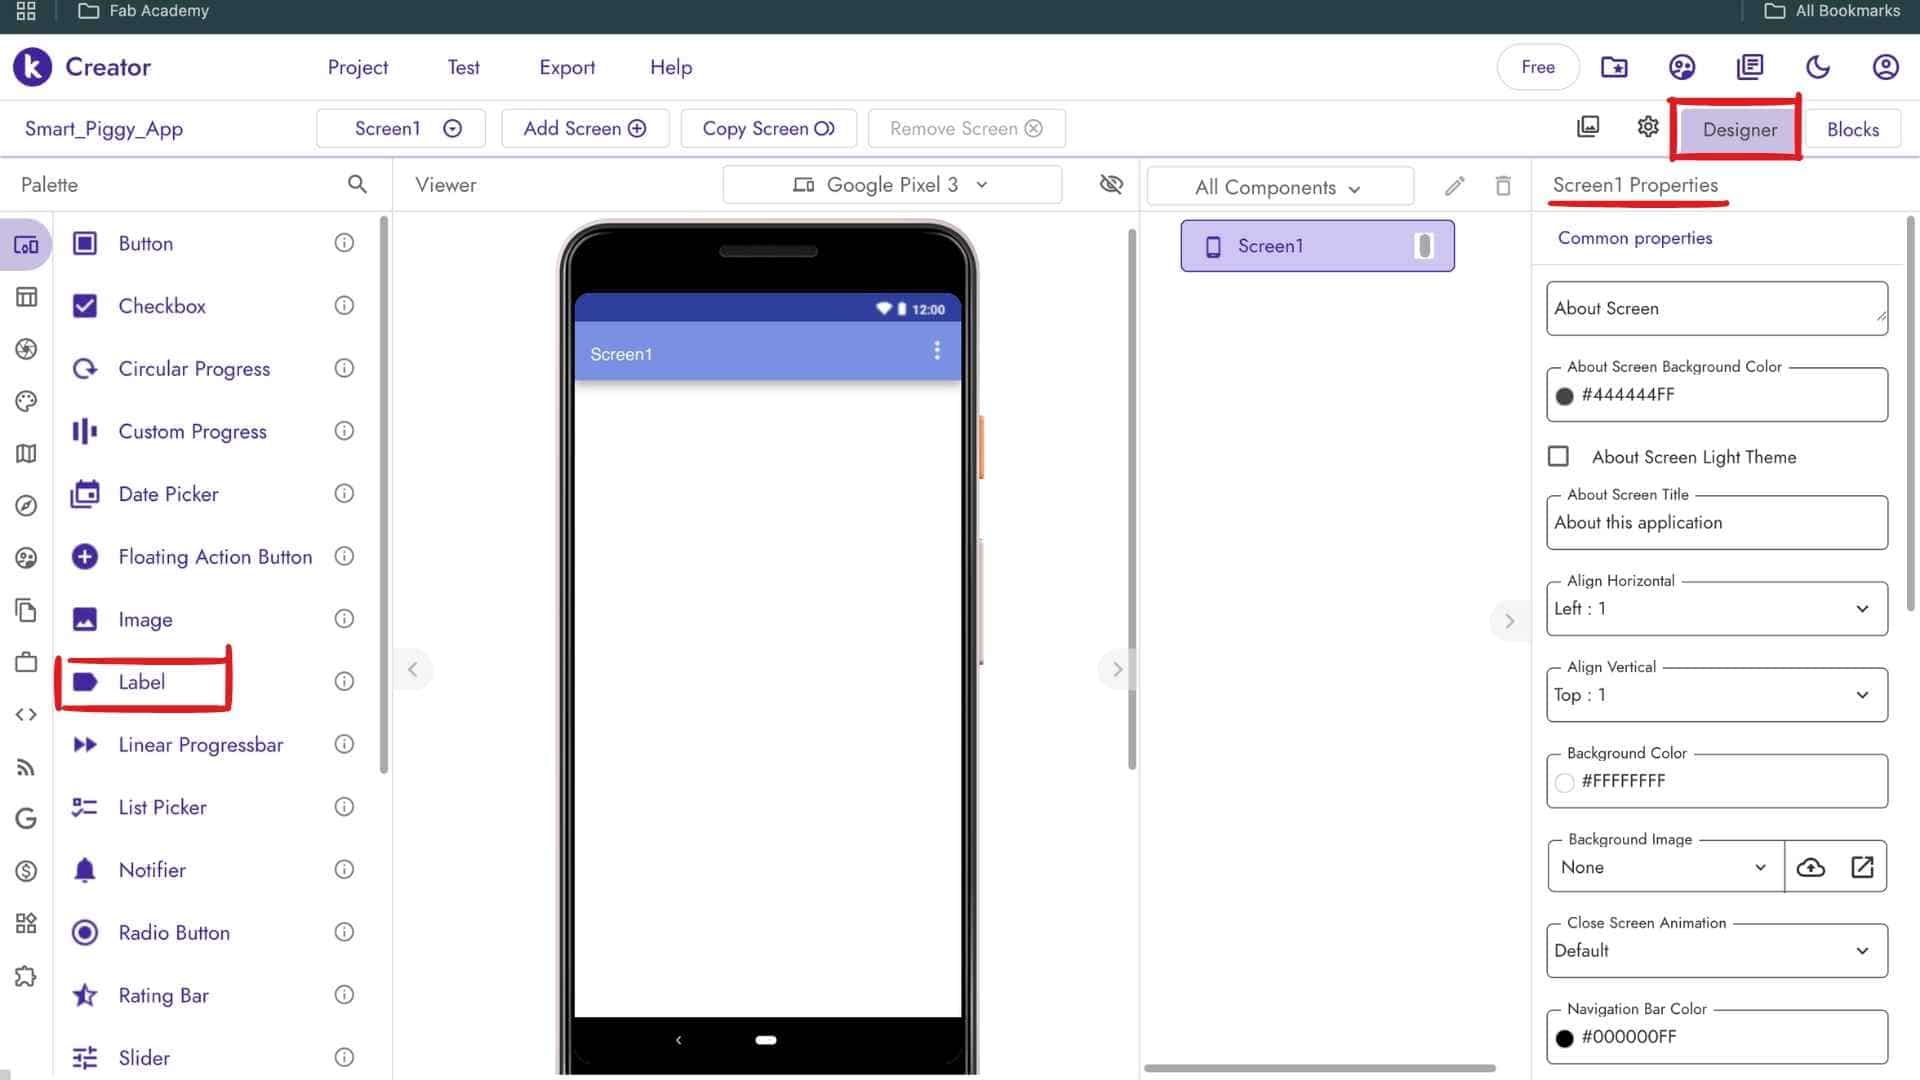Open the Google Pixel 3 device dropdown
This screenshot has height=1080, width=1920.
pos(892,185)
